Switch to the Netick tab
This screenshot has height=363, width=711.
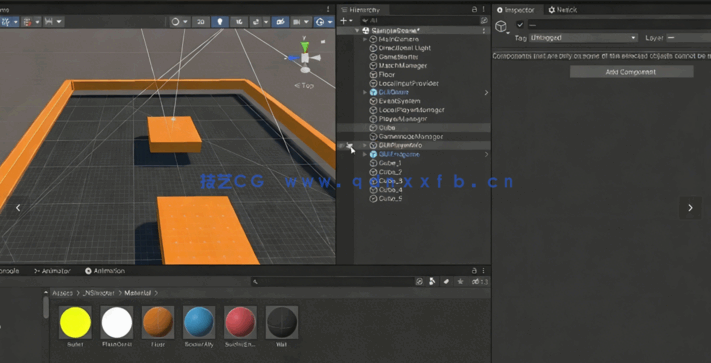(563, 10)
